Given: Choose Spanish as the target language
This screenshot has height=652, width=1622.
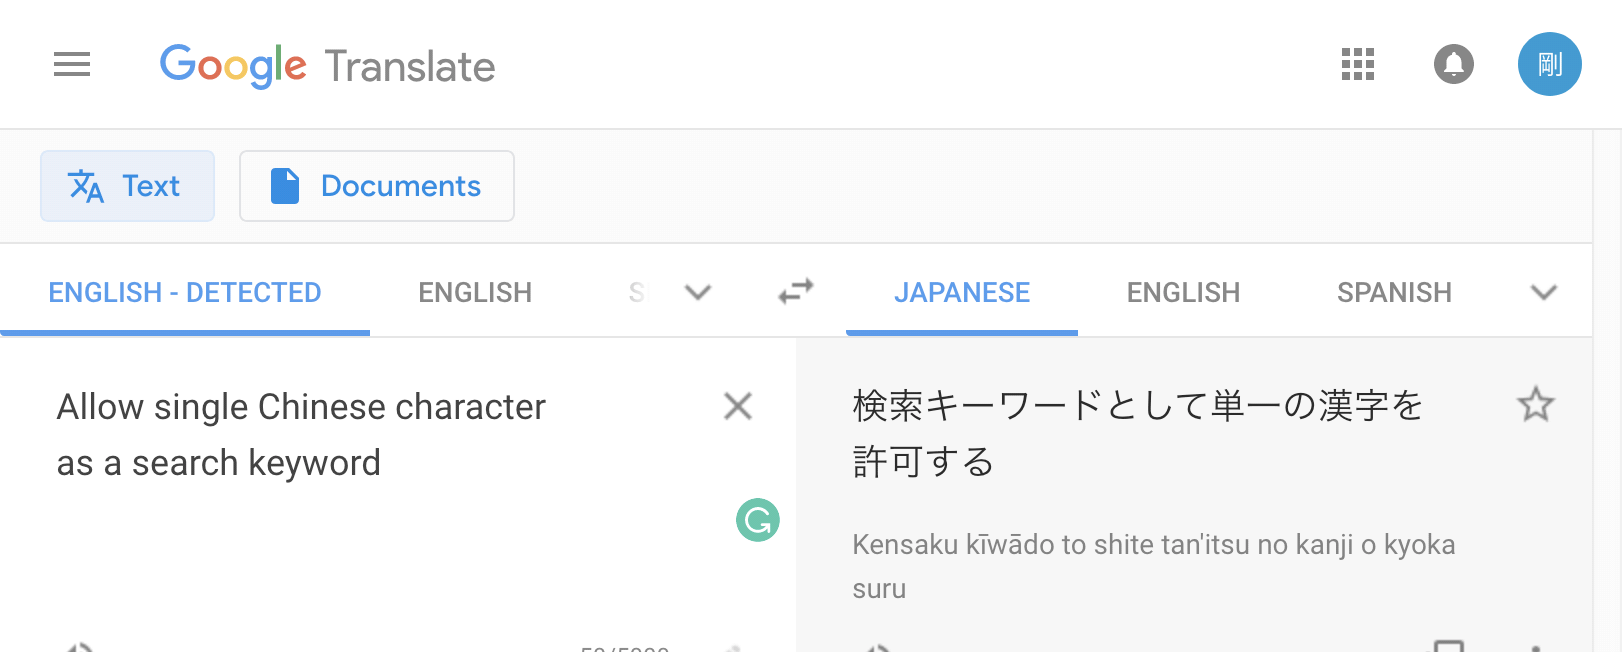Looking at the screenshot, I should [x=1394, y=293].
